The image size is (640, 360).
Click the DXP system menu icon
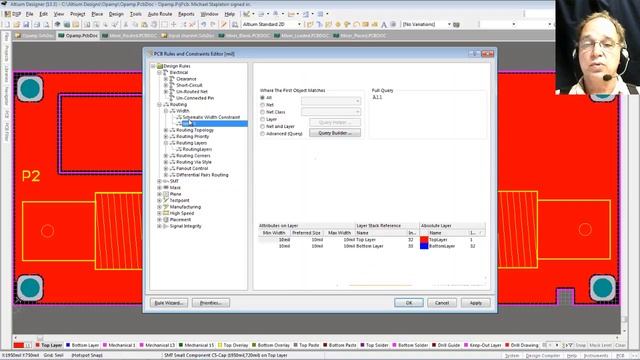tap(13, 14)
